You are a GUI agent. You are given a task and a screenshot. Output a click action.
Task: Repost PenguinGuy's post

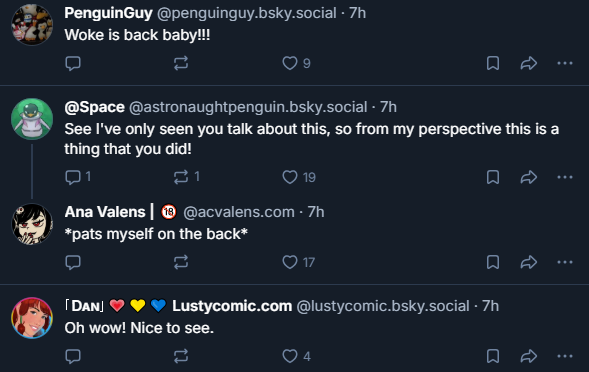(181, 63)
